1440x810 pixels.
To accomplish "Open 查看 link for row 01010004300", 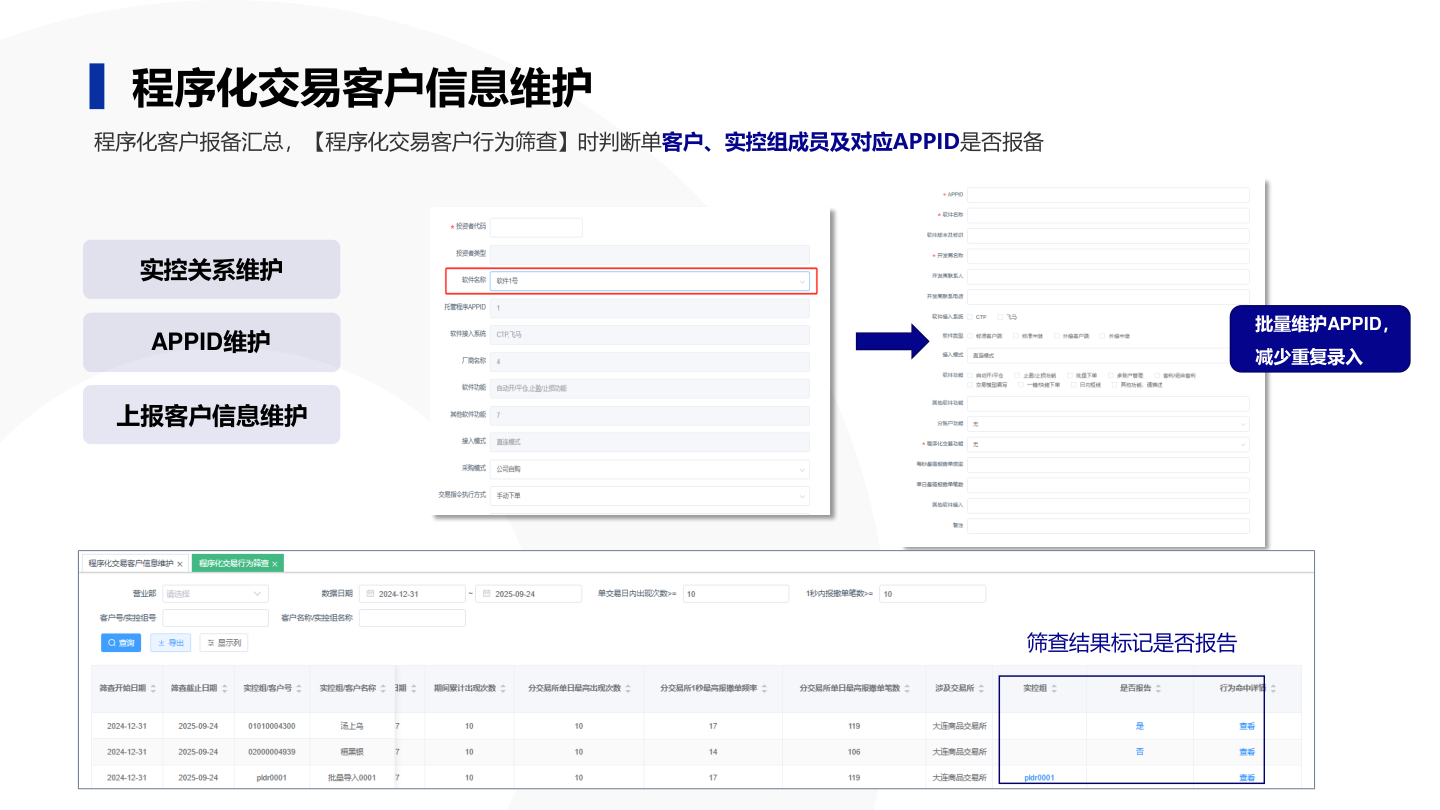I will click(x=1247, y=726).
